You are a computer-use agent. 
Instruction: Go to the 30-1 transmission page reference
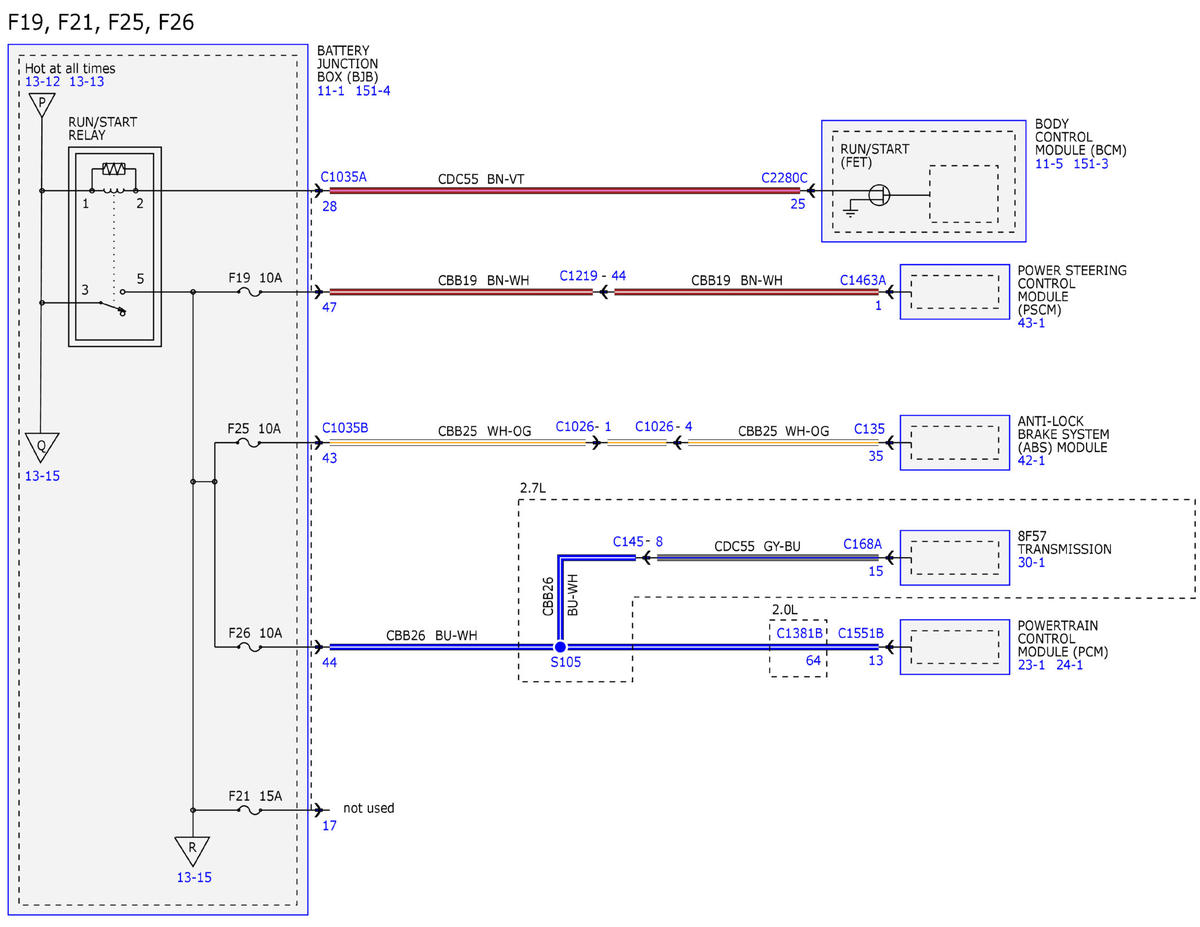[x=1032, y=563]
